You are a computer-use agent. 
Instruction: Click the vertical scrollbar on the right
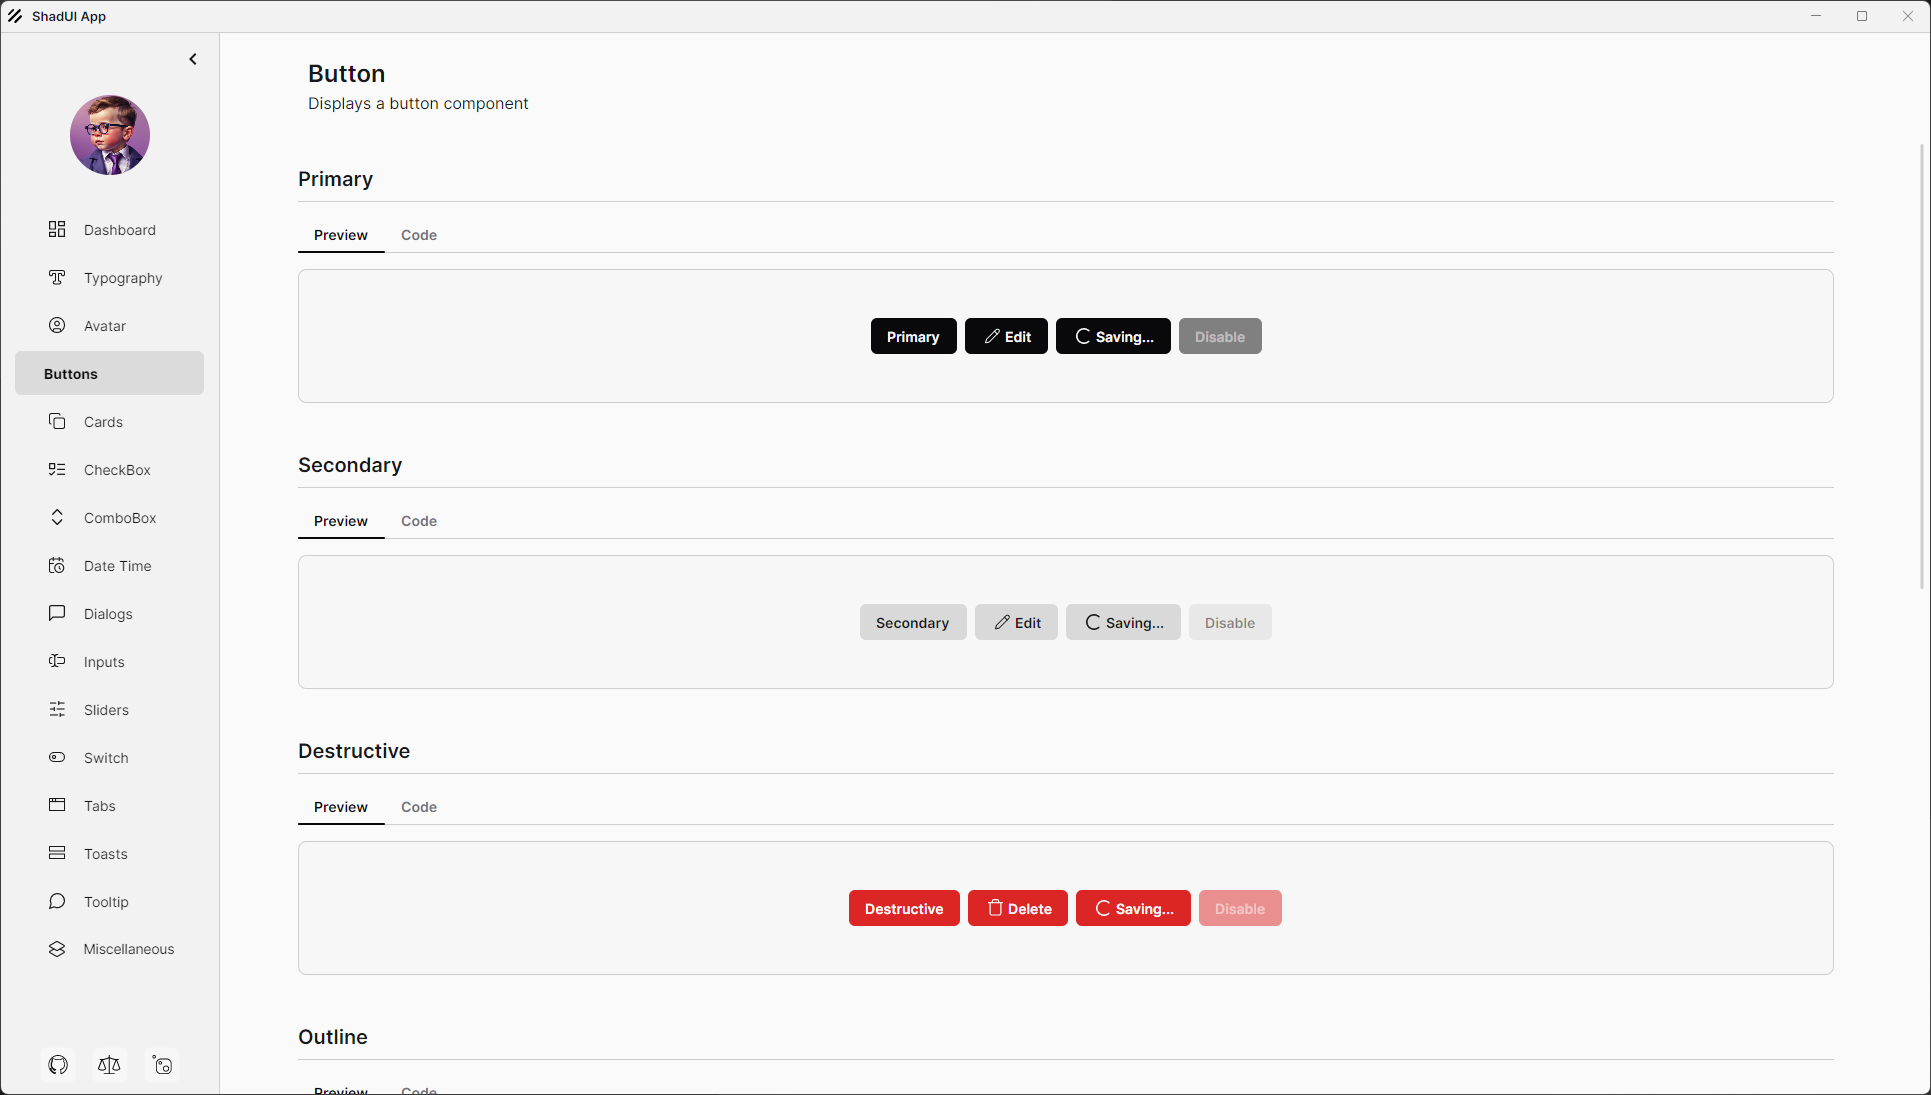(x=1922, y=366)
